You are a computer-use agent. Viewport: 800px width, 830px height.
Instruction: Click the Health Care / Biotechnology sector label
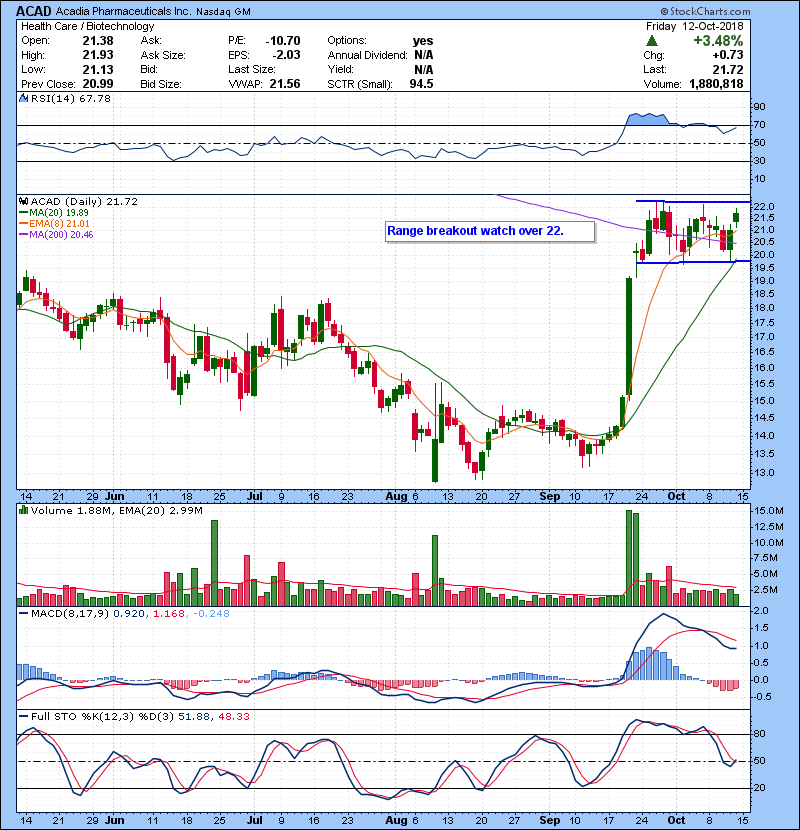tap(88, 26)
